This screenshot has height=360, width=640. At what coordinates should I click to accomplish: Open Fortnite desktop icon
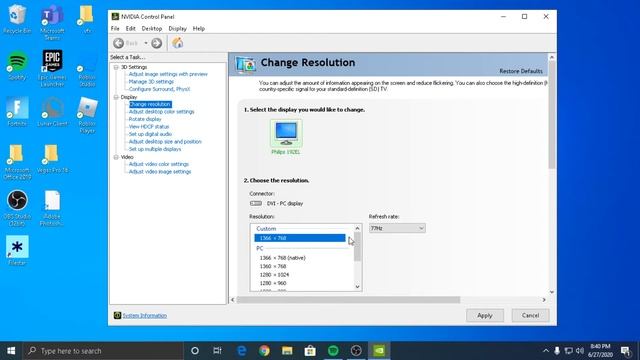click(17, 112)
